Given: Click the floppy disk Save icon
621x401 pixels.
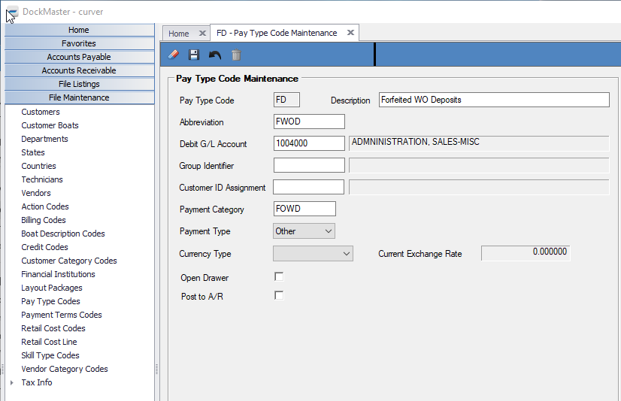Looking at the screenshot, I should click(x=194, y=55).
